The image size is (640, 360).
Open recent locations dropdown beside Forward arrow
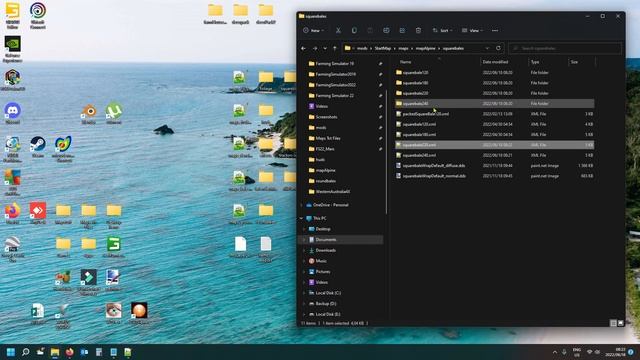[x=325, y=48]
